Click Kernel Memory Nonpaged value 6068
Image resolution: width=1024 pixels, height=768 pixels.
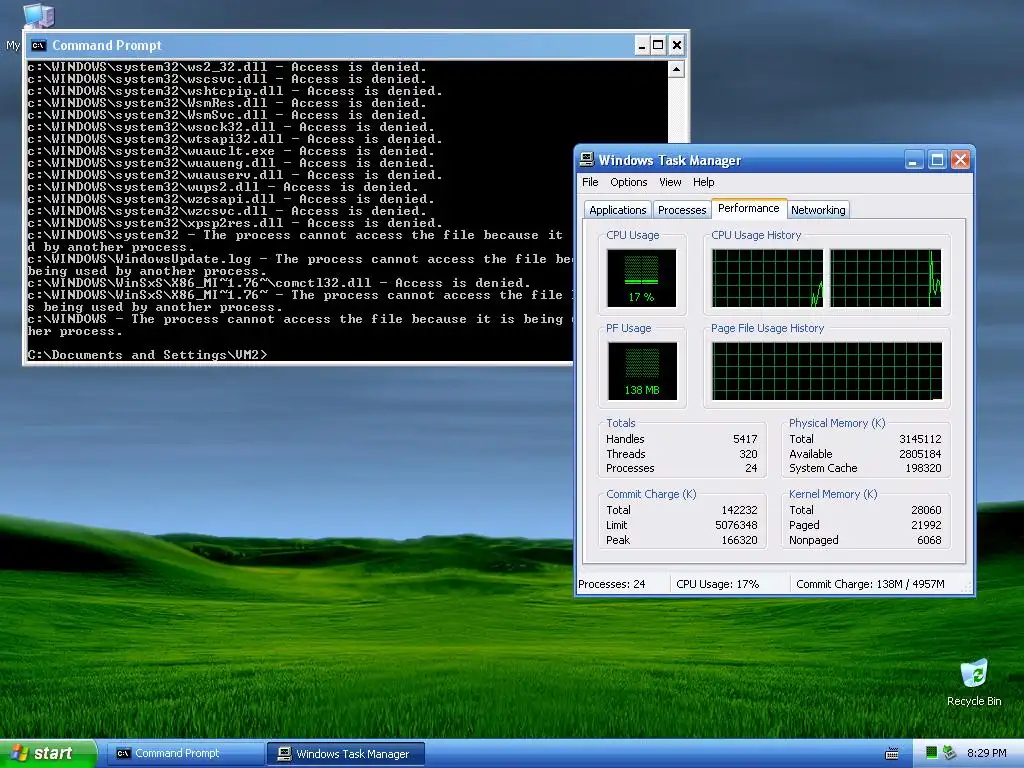click(929, 540)
